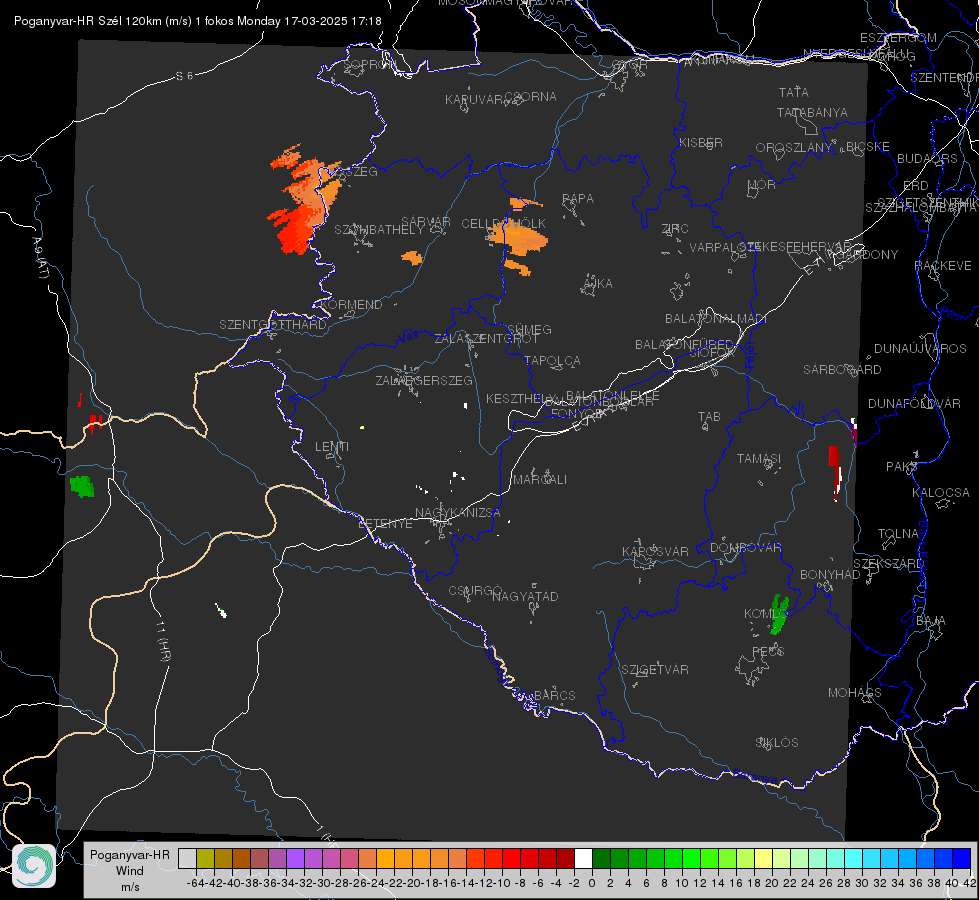The image size is (979, 900).
Task: Click the TAPOLCA city label
Action: [x=552, y=360]
